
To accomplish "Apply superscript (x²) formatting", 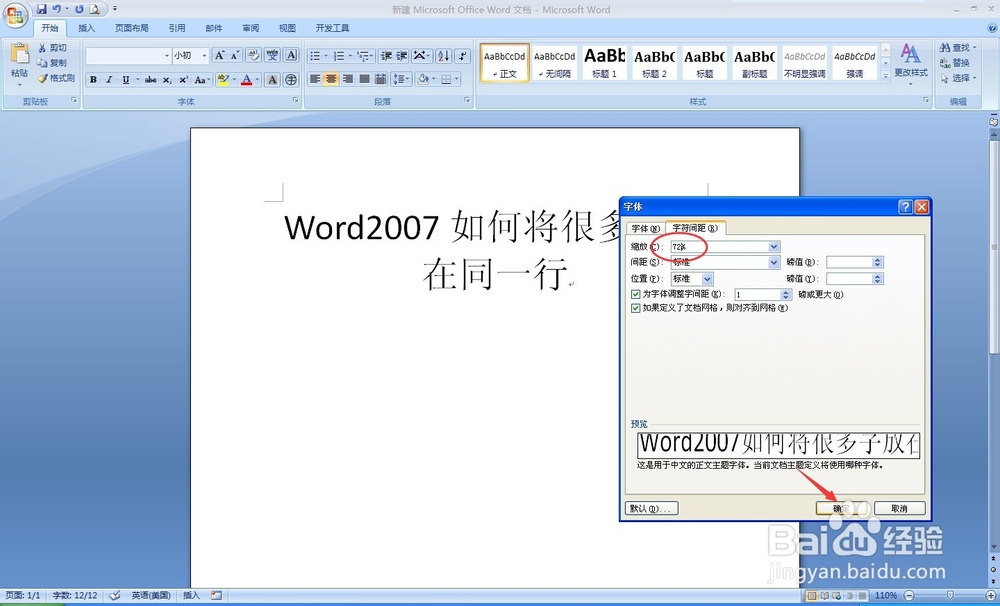I will pos(183,80).
